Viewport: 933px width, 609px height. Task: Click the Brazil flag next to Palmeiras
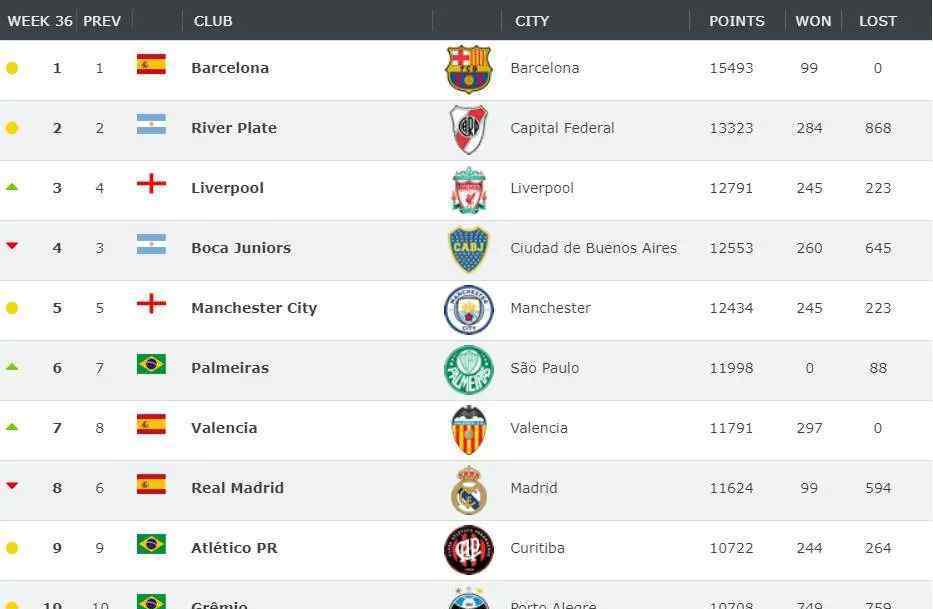[x=151, y=364]
